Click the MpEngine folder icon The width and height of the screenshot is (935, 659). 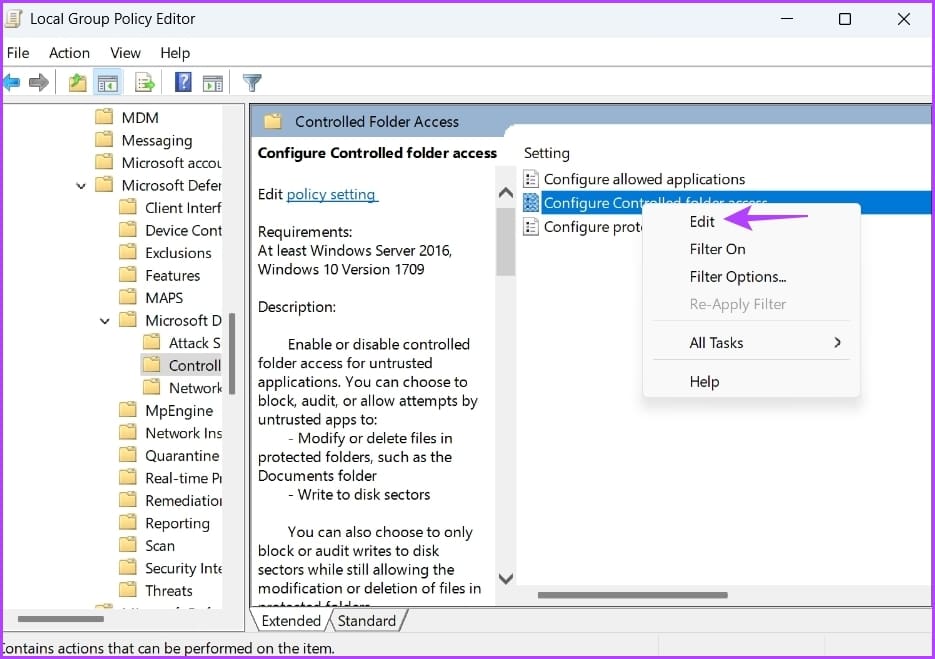[x=128, y=409]
